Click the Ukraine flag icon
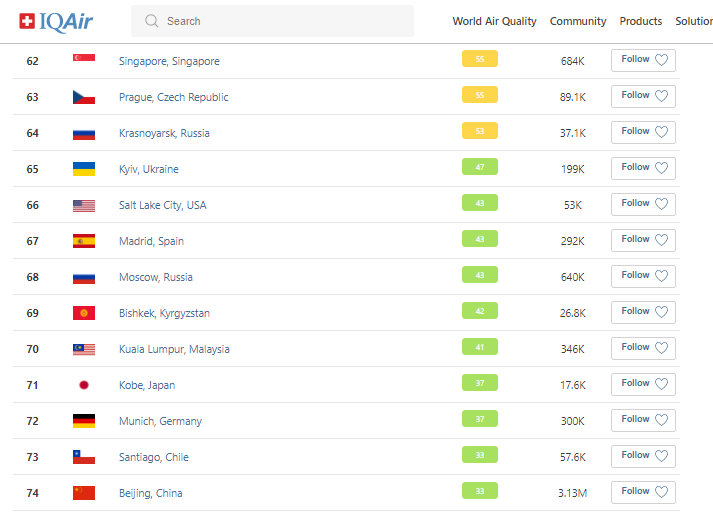 (x=84, y=169)
